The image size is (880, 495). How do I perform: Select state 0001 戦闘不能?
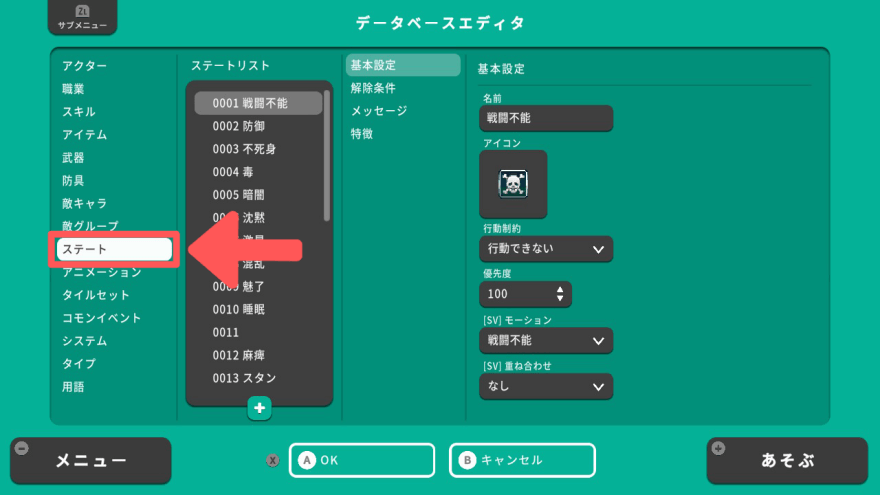tap(258, 103)
